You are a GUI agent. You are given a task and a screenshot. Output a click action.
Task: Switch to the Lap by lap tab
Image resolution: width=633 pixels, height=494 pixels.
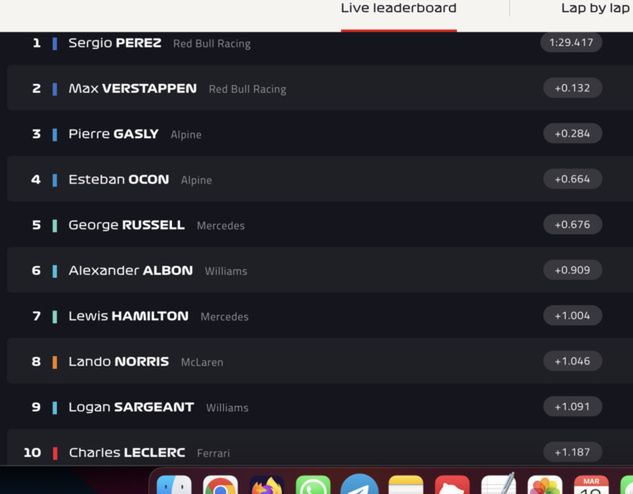tap(595, 8)
